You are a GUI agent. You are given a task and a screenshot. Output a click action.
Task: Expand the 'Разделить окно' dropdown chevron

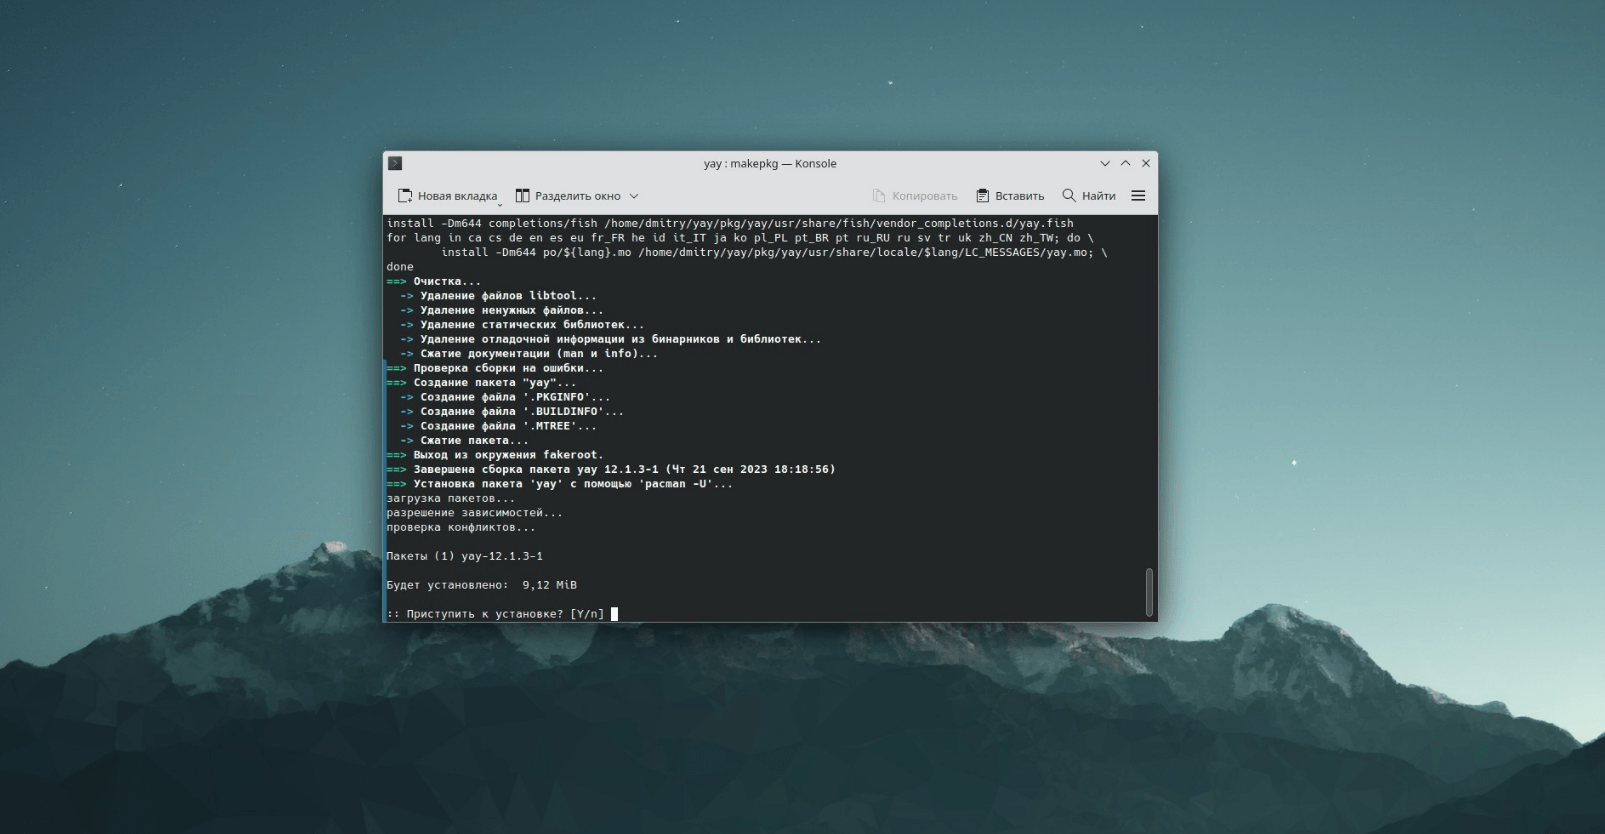634,196
